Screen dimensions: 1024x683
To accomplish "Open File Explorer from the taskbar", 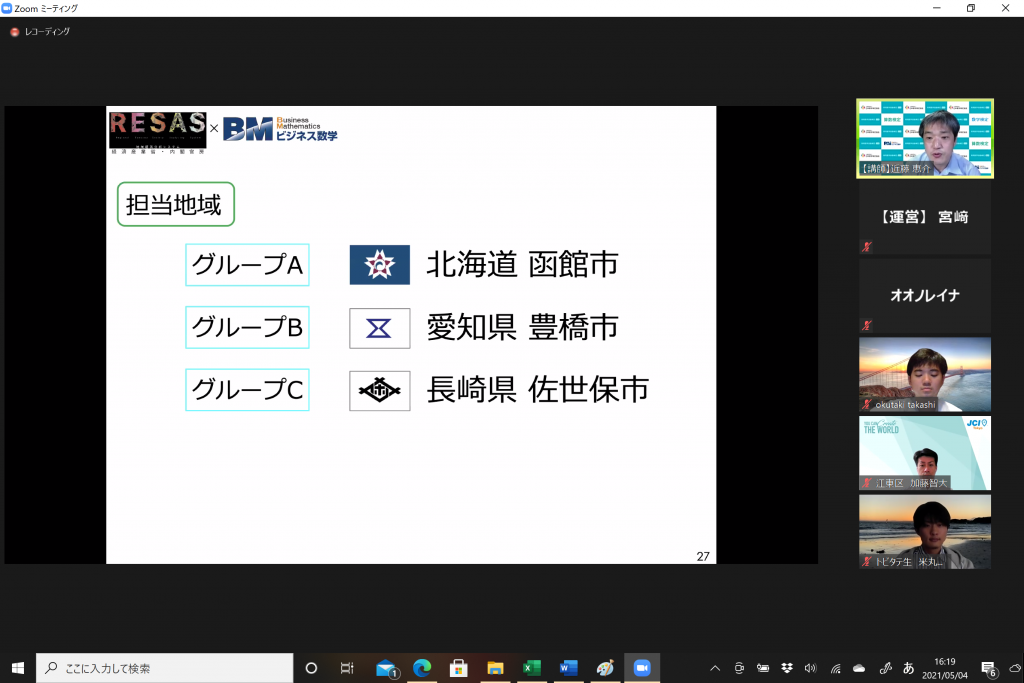I will point(494,668).
